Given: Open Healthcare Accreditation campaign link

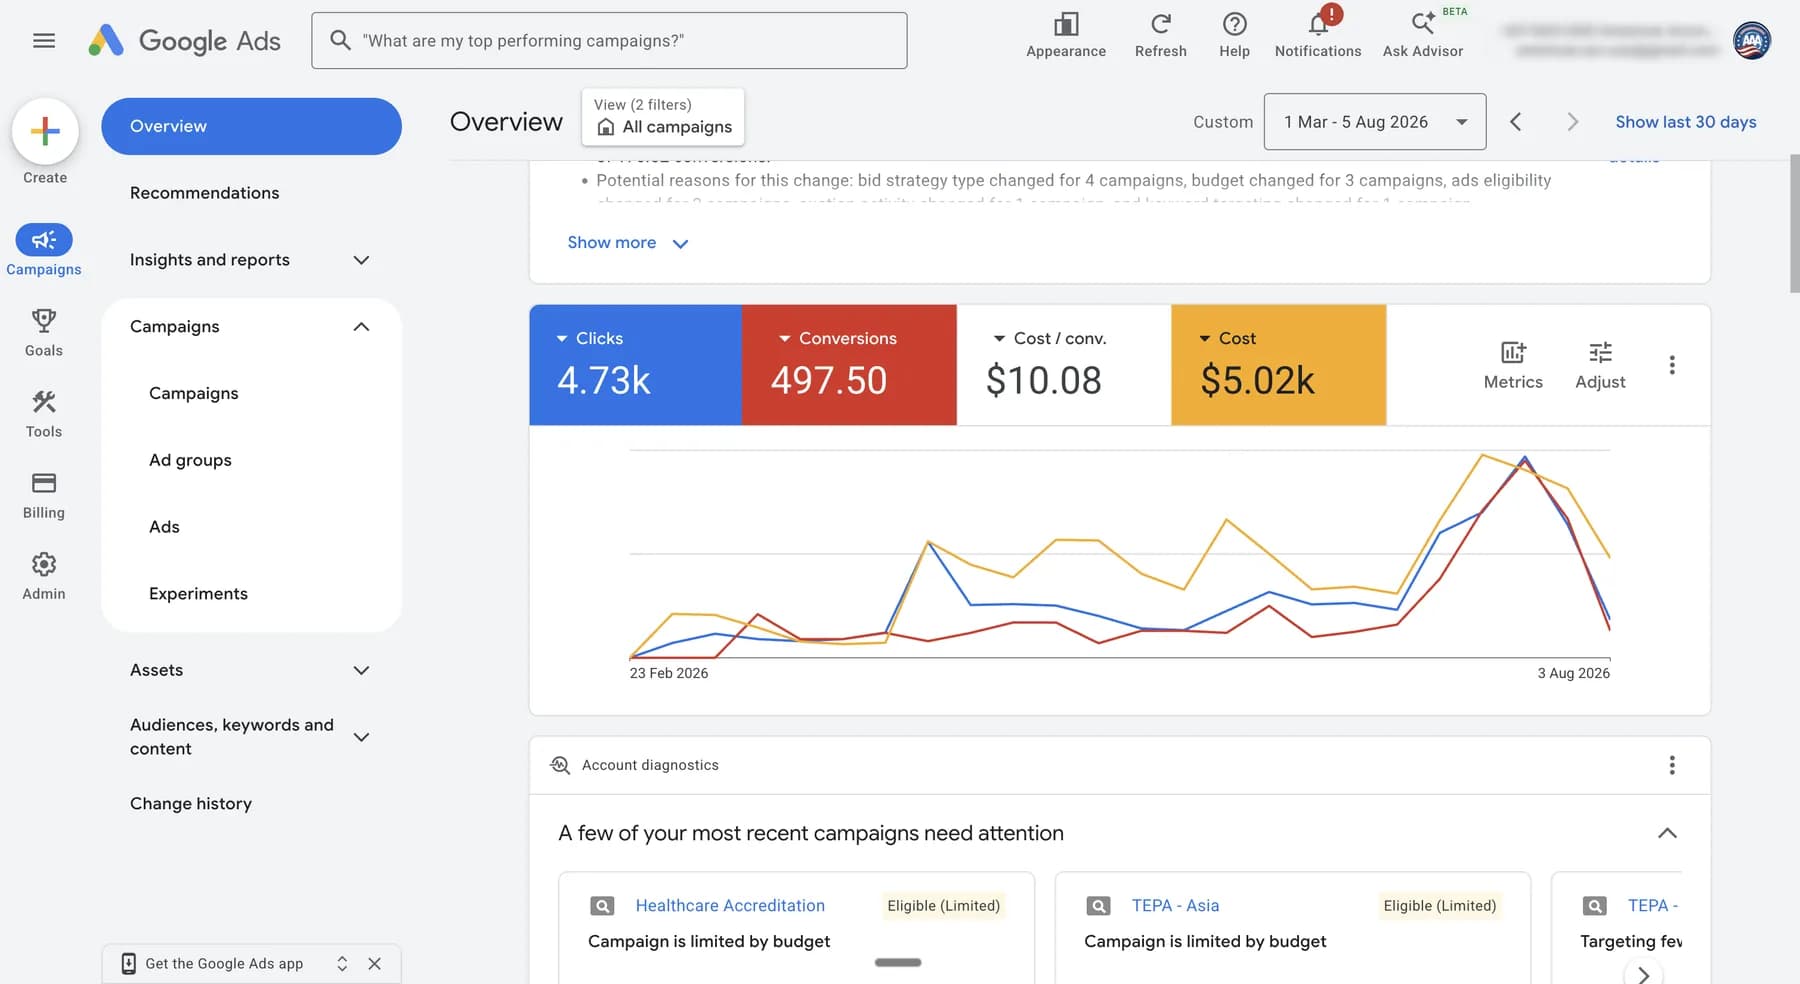Looking at the screenshot, I should (x=730, y=906).
